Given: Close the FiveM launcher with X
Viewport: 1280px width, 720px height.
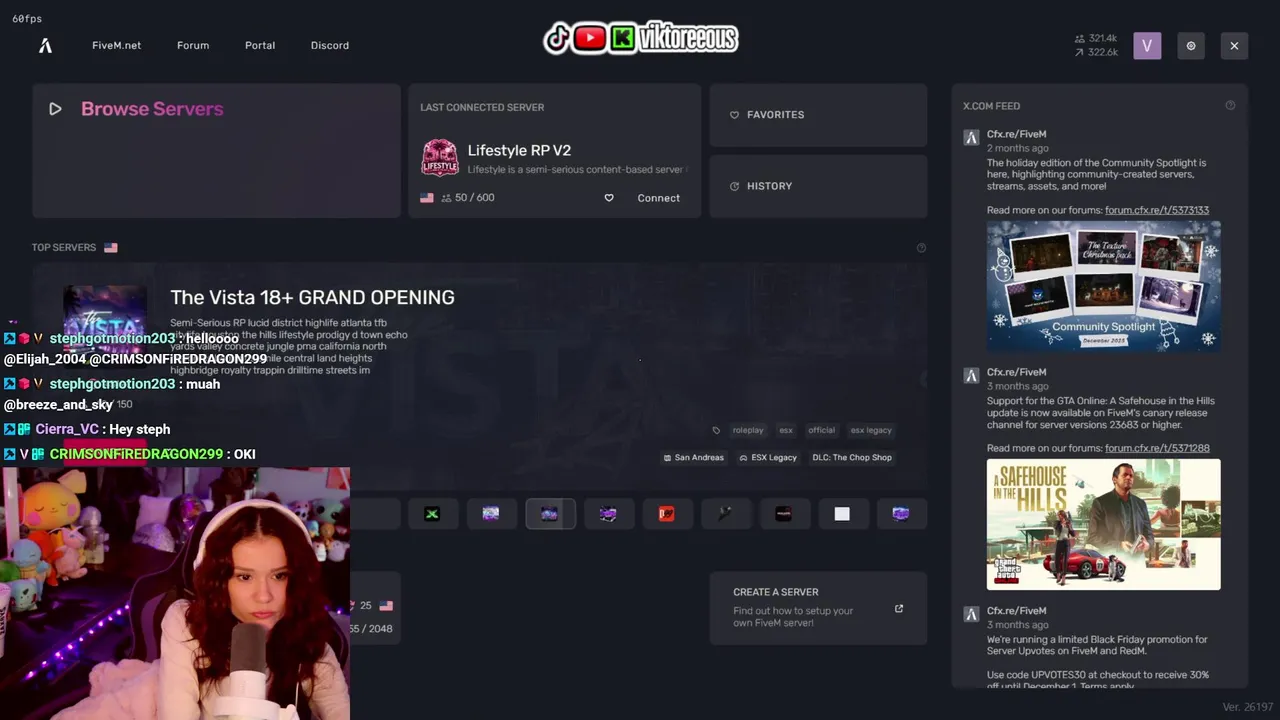Looking at the screenshot, I should [1234, 45].
